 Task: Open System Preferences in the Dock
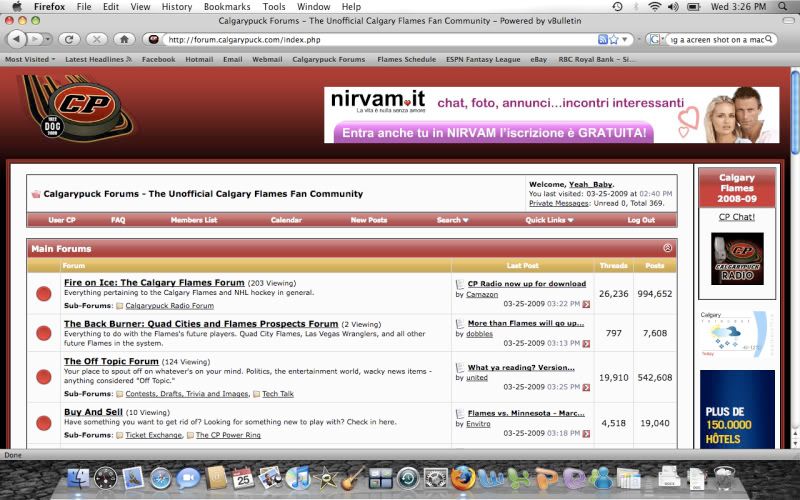click(x=435, y=479)
